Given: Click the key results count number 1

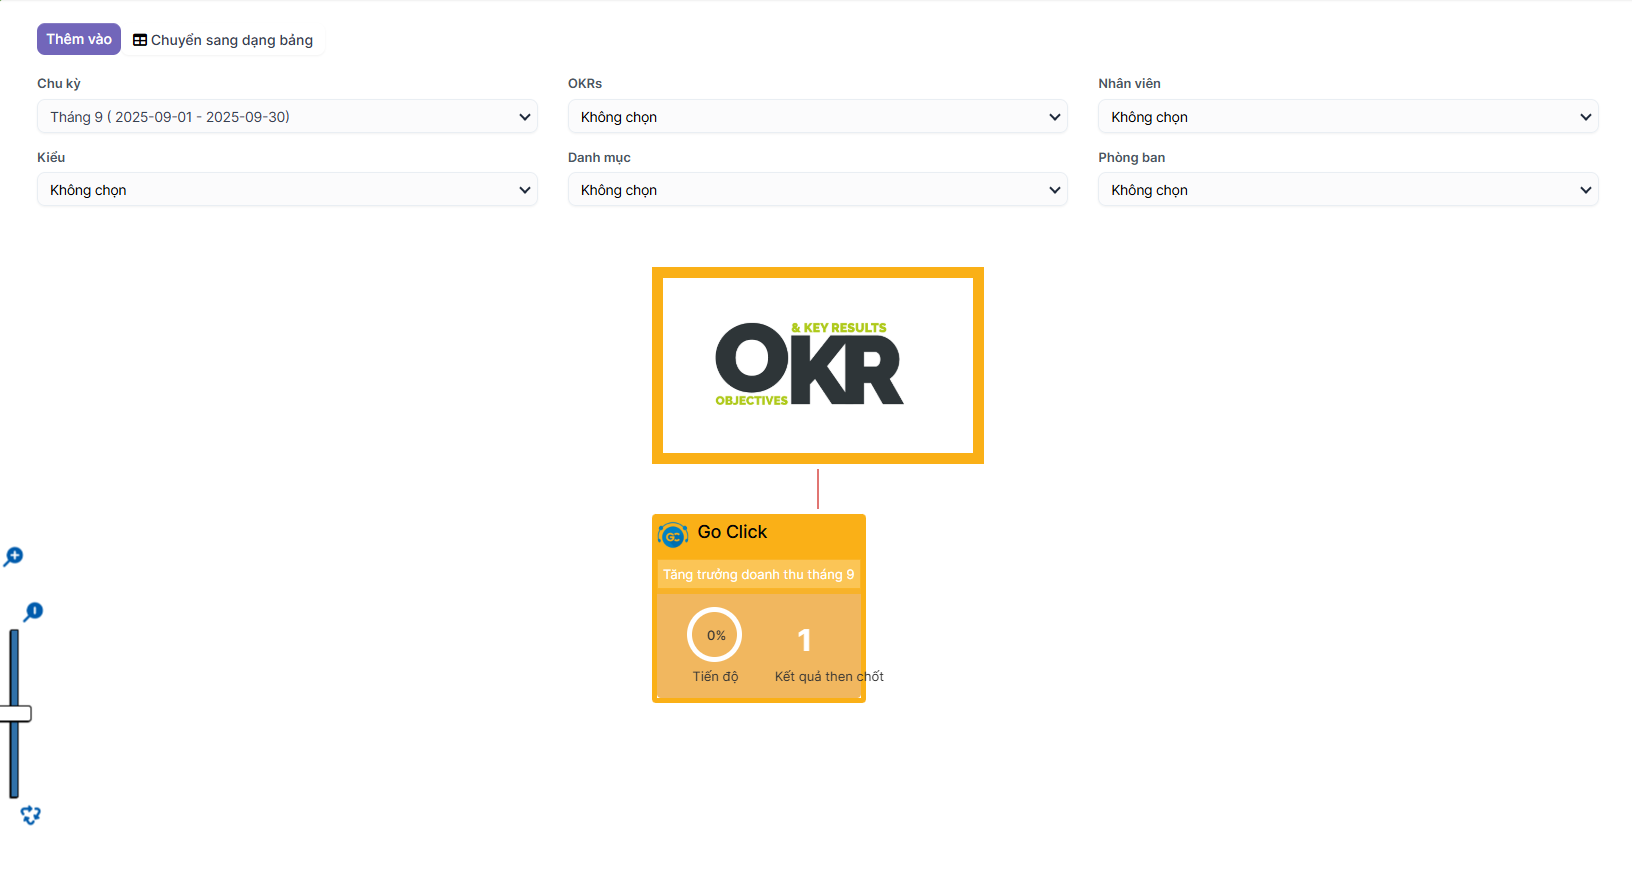Looking at the screenshot, I should point(804,640).
